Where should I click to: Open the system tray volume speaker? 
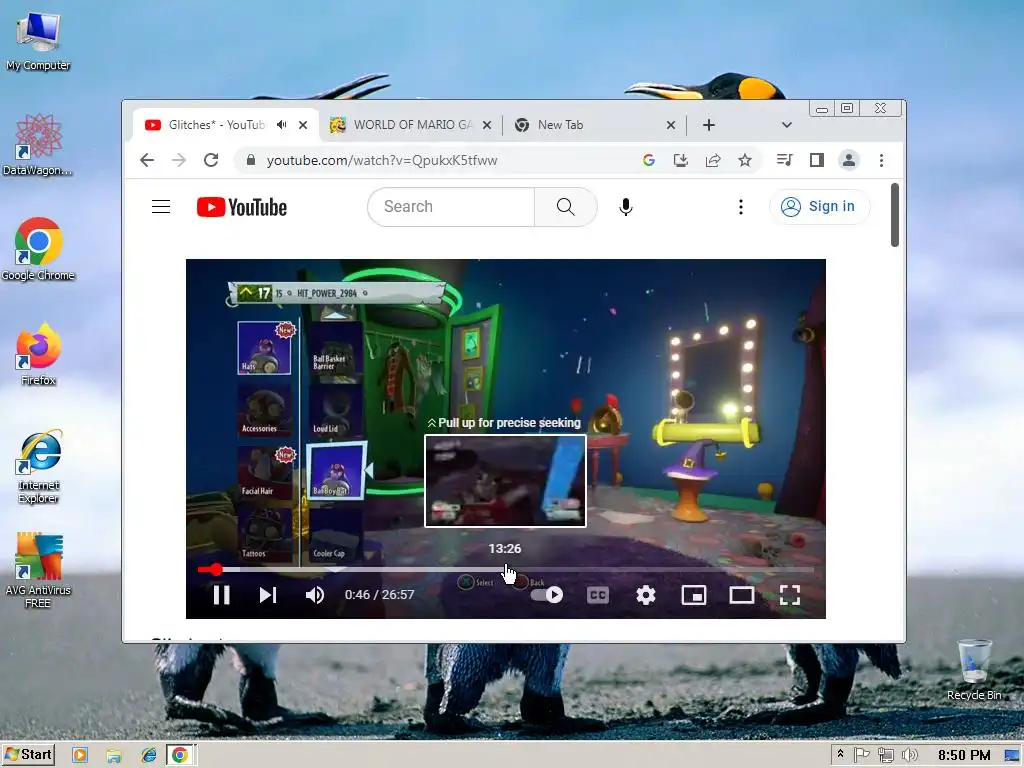[x=909, y=755]
